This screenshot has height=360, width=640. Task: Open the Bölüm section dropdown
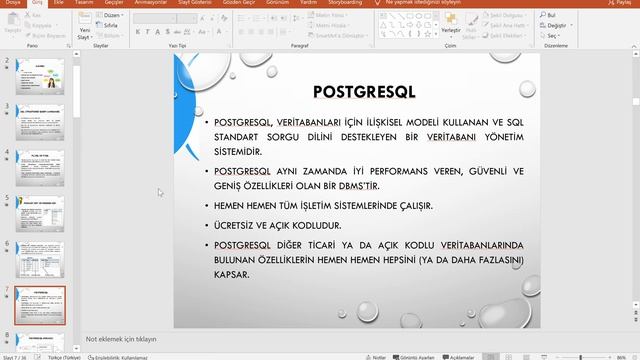(x=110, y=36)
